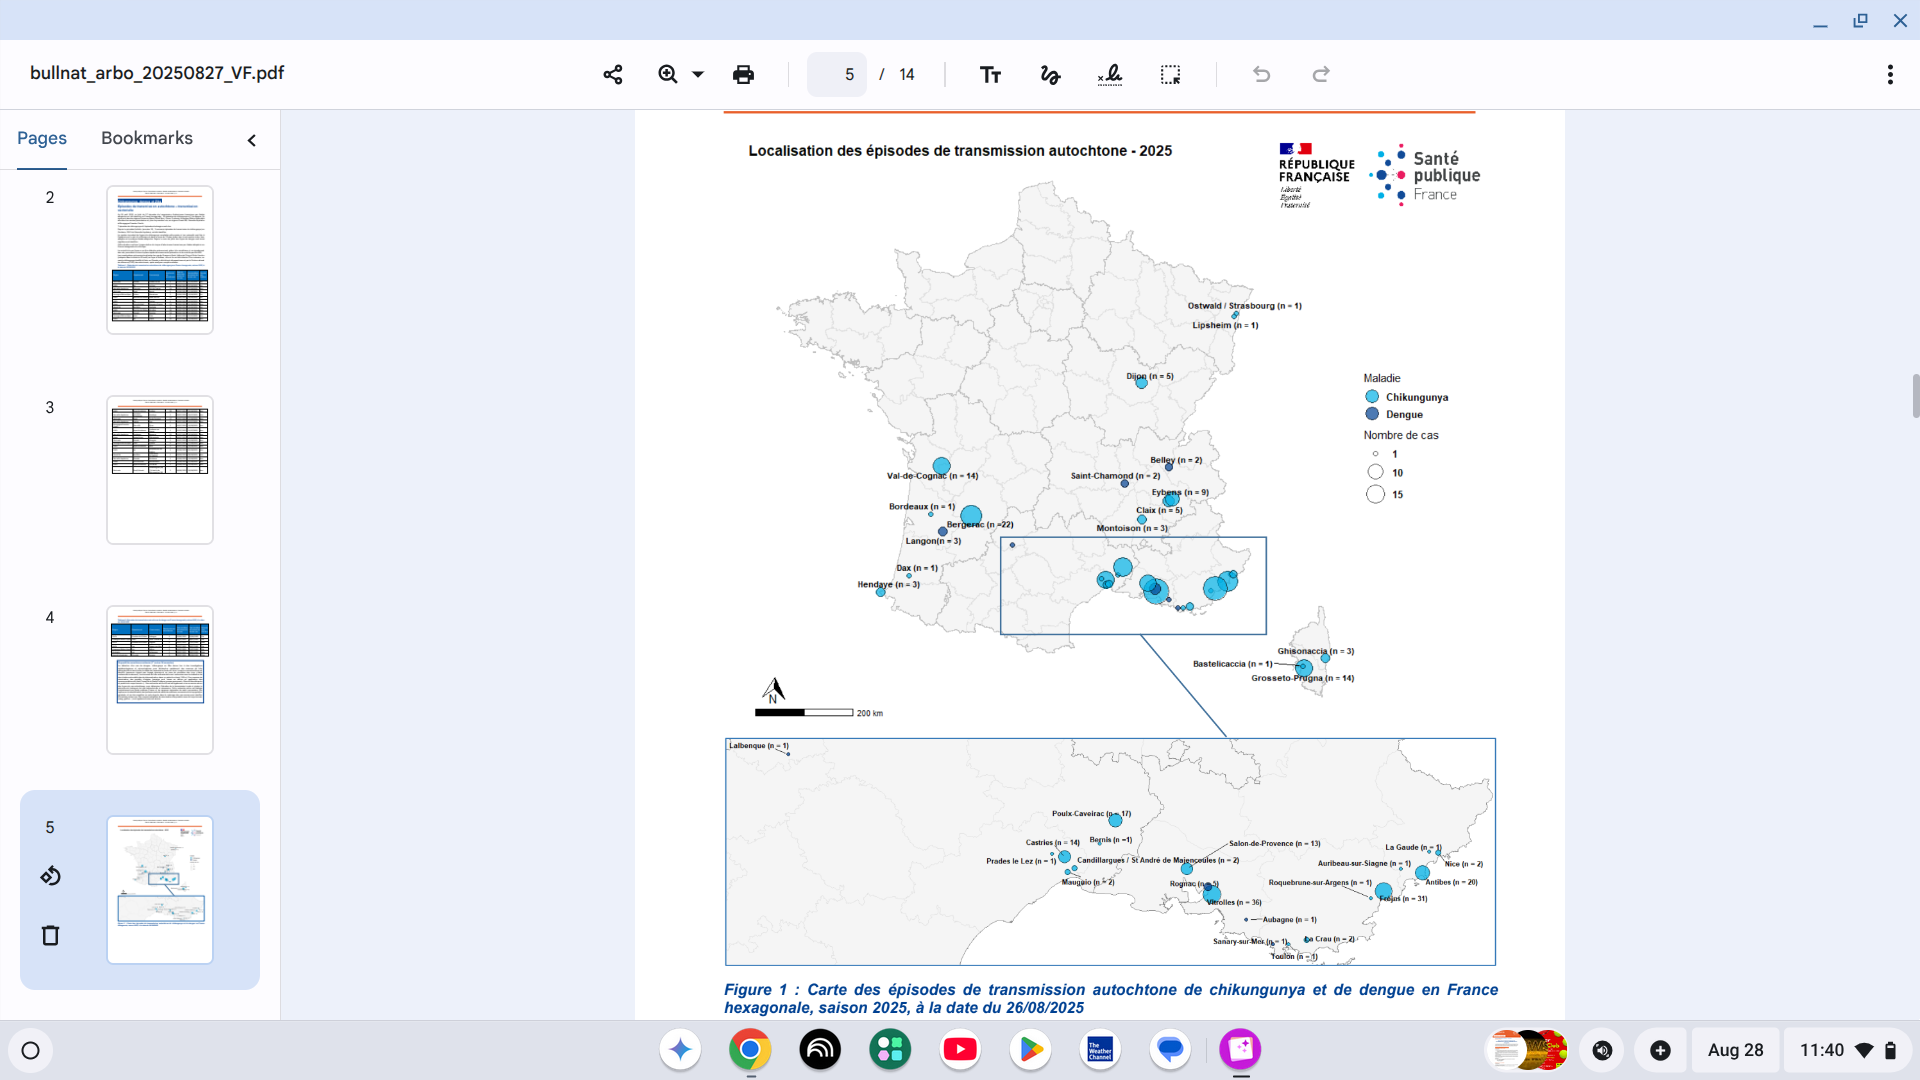Image resolution: width=1920 pixels, height=1080 pixels.
Task: Switch to the Bookmarks tab
Action: 147,138
